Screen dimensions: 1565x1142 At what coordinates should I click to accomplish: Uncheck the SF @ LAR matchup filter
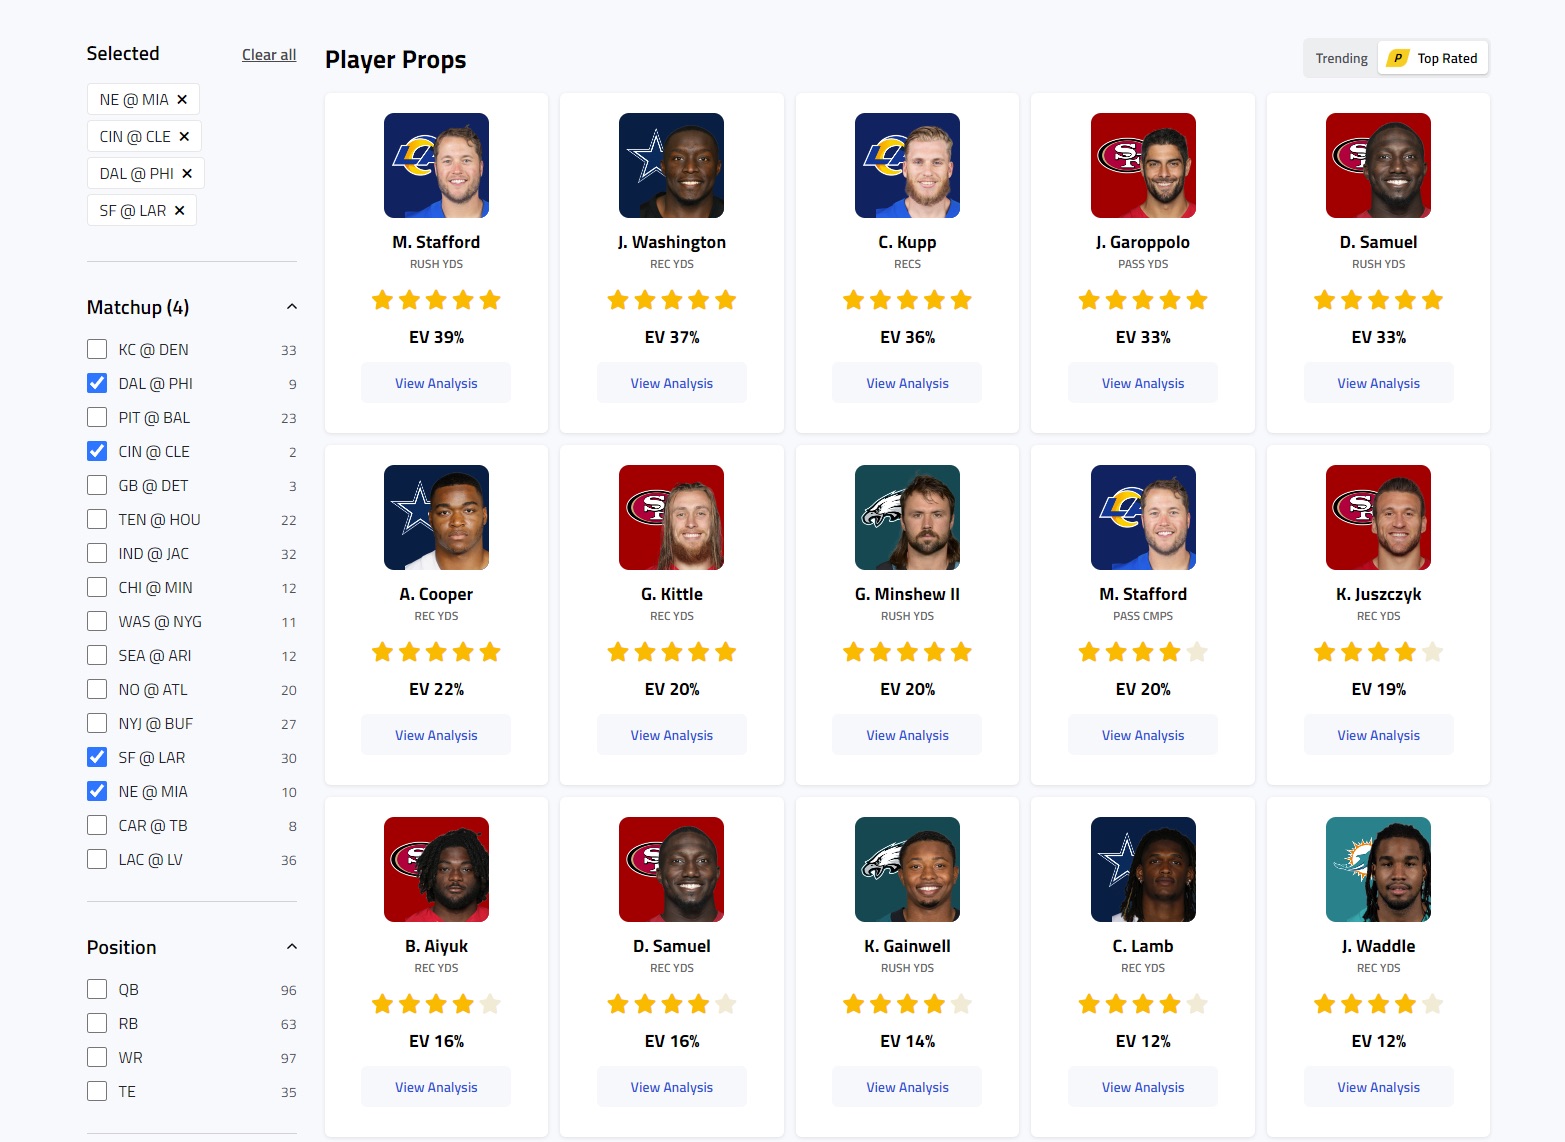tap(97, 757)
